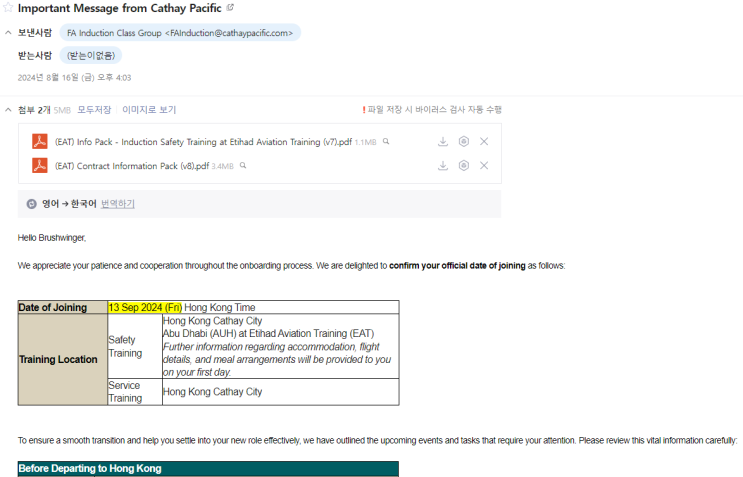Remove the Contract Information Pack attachment
The width and height of the screenshot is (743, 477).
484,165
